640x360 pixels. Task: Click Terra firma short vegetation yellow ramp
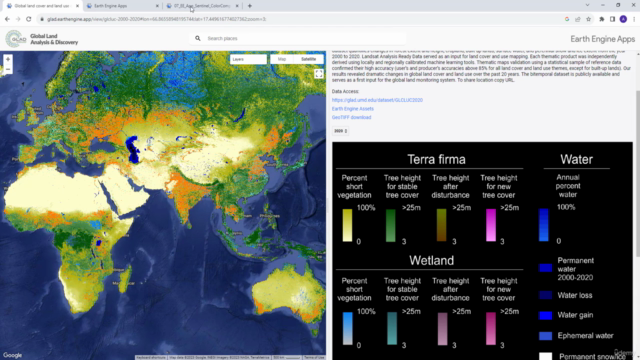[x=347, y=225]
